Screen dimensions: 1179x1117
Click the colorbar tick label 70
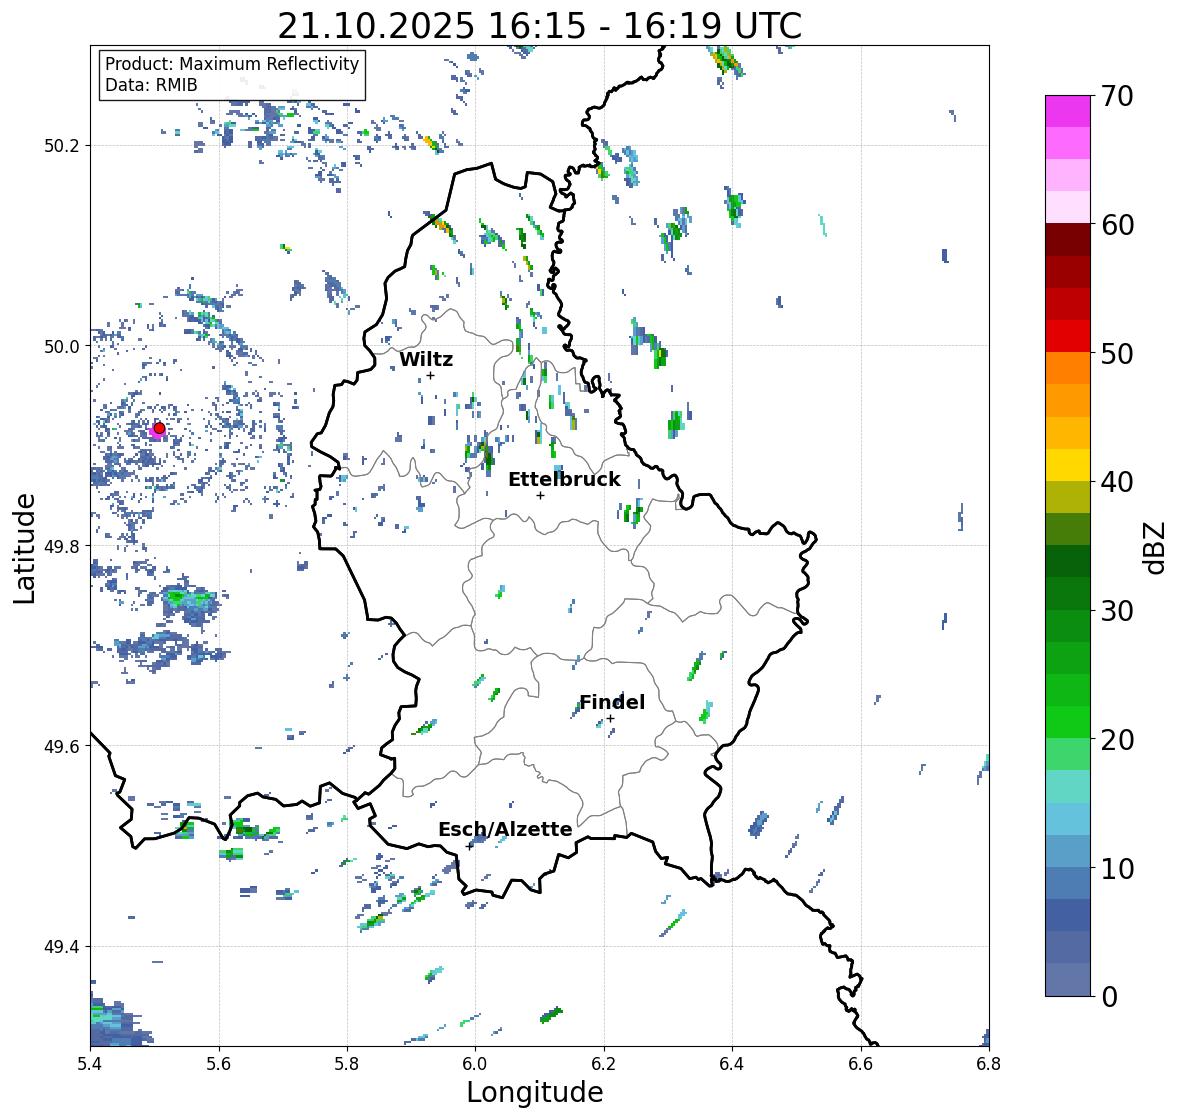pyautogui.click(x=1117, y=96)
